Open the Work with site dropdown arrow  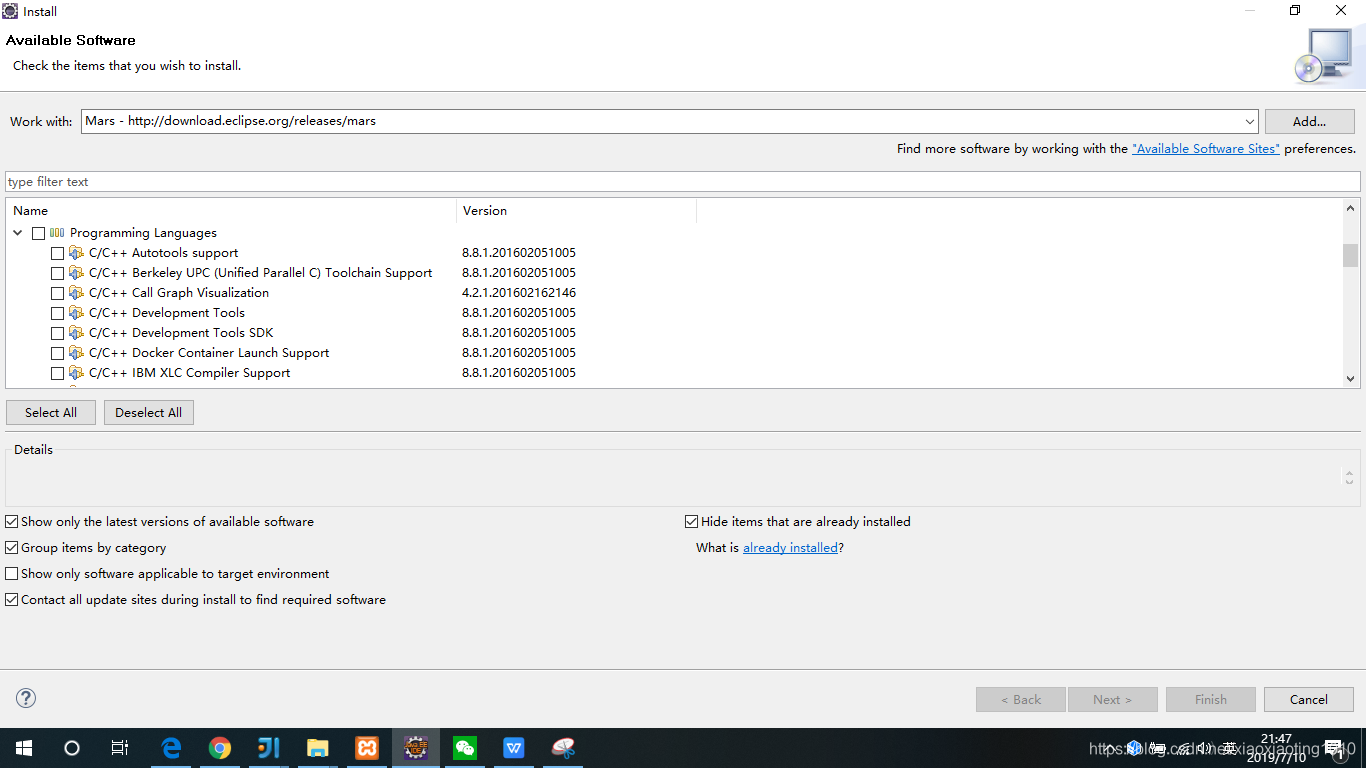click(1249, 121)
